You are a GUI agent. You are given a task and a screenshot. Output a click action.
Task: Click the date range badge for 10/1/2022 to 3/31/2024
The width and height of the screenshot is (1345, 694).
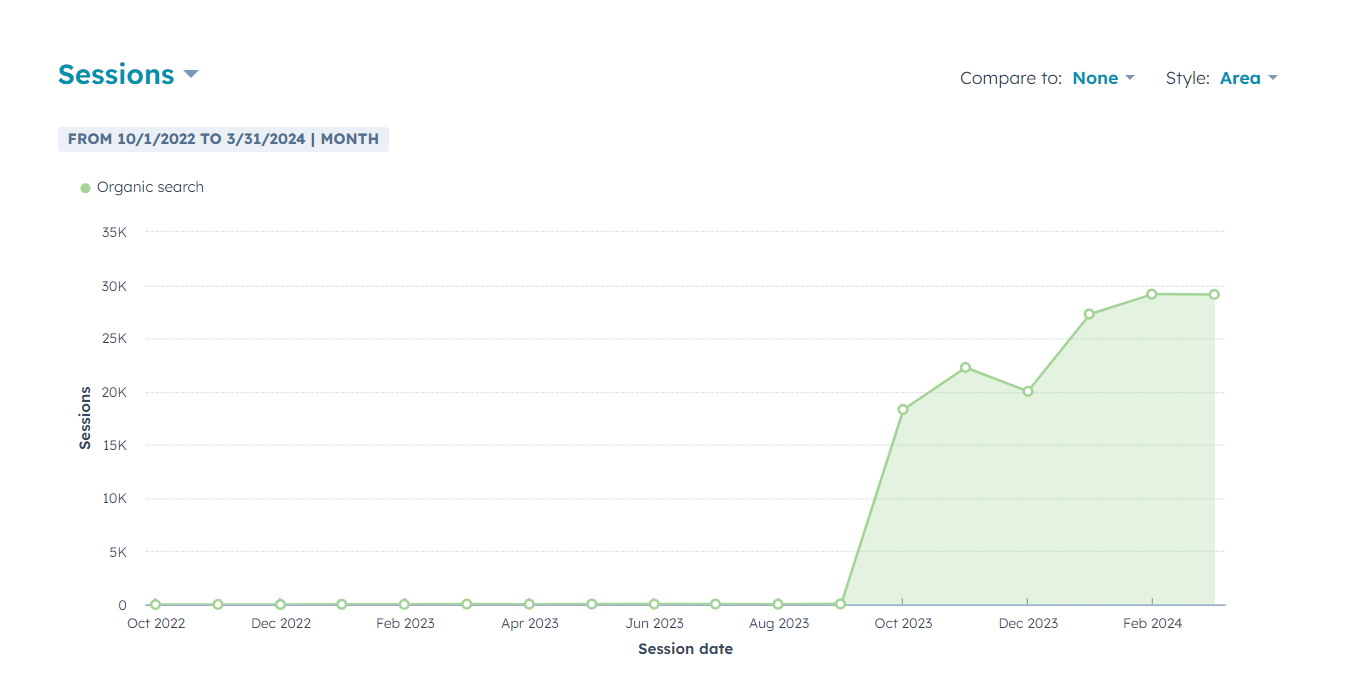(223, 139)
